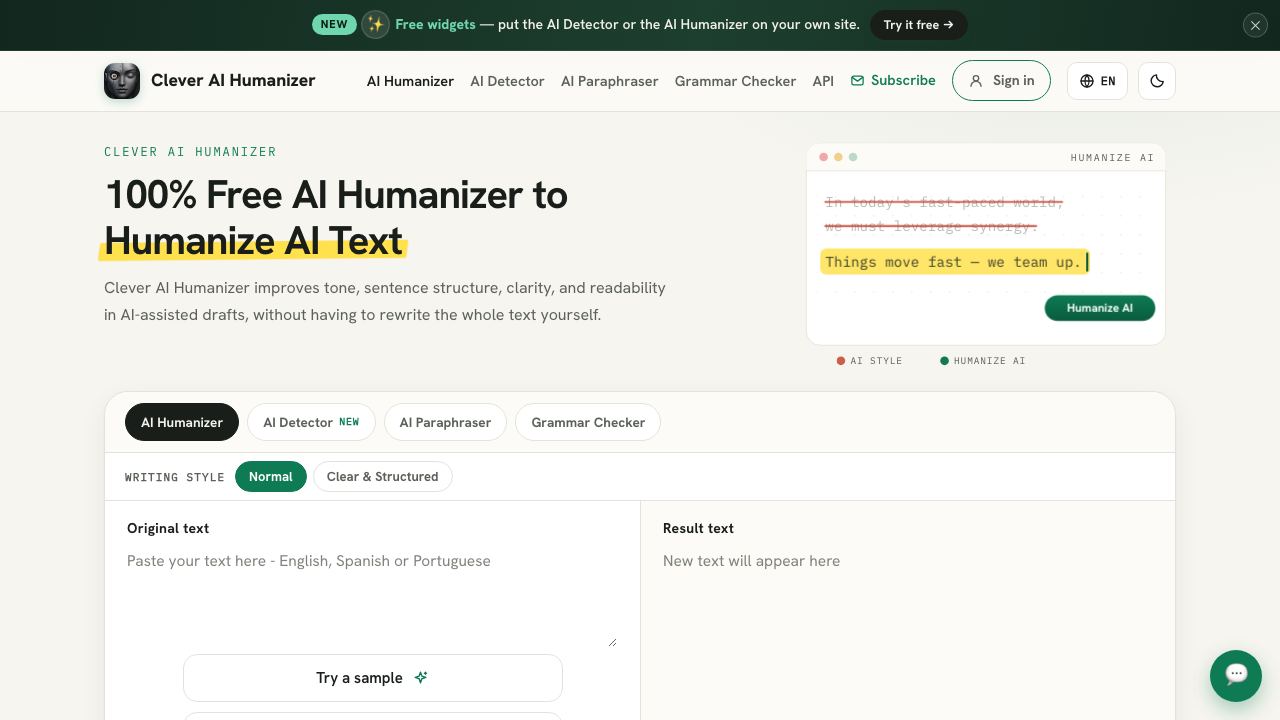Click the Try a sample button
Screen dimensions: 1280x720
tap(373, 678)
